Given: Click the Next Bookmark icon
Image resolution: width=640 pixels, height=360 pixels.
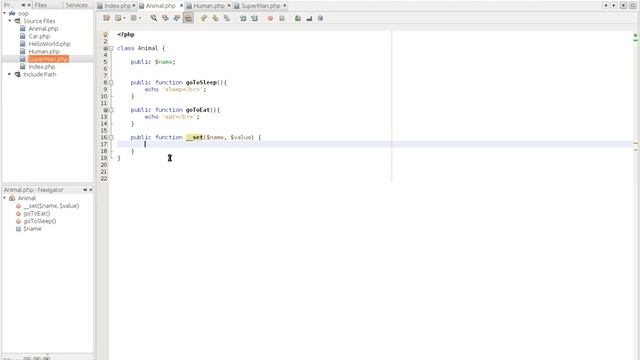Looking at the screenshot, I should (215, 18).
